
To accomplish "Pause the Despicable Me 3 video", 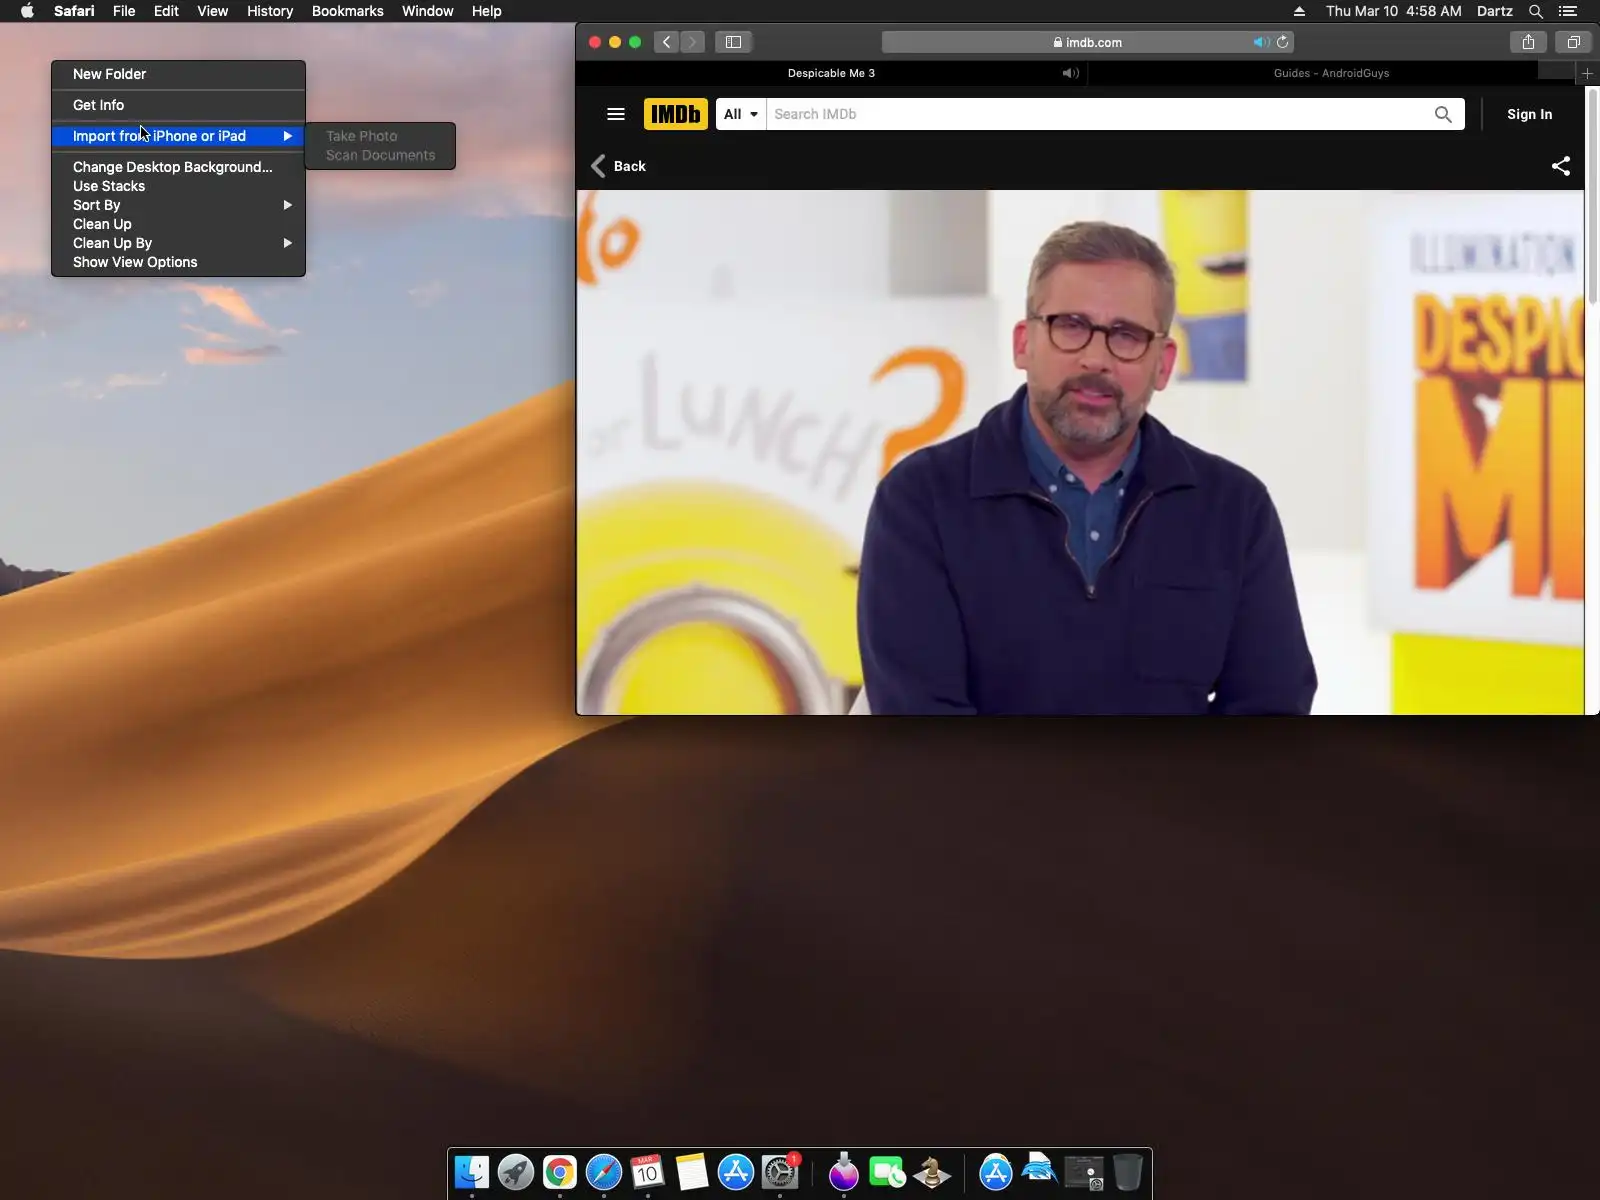I will click(x=1080, y=452).
